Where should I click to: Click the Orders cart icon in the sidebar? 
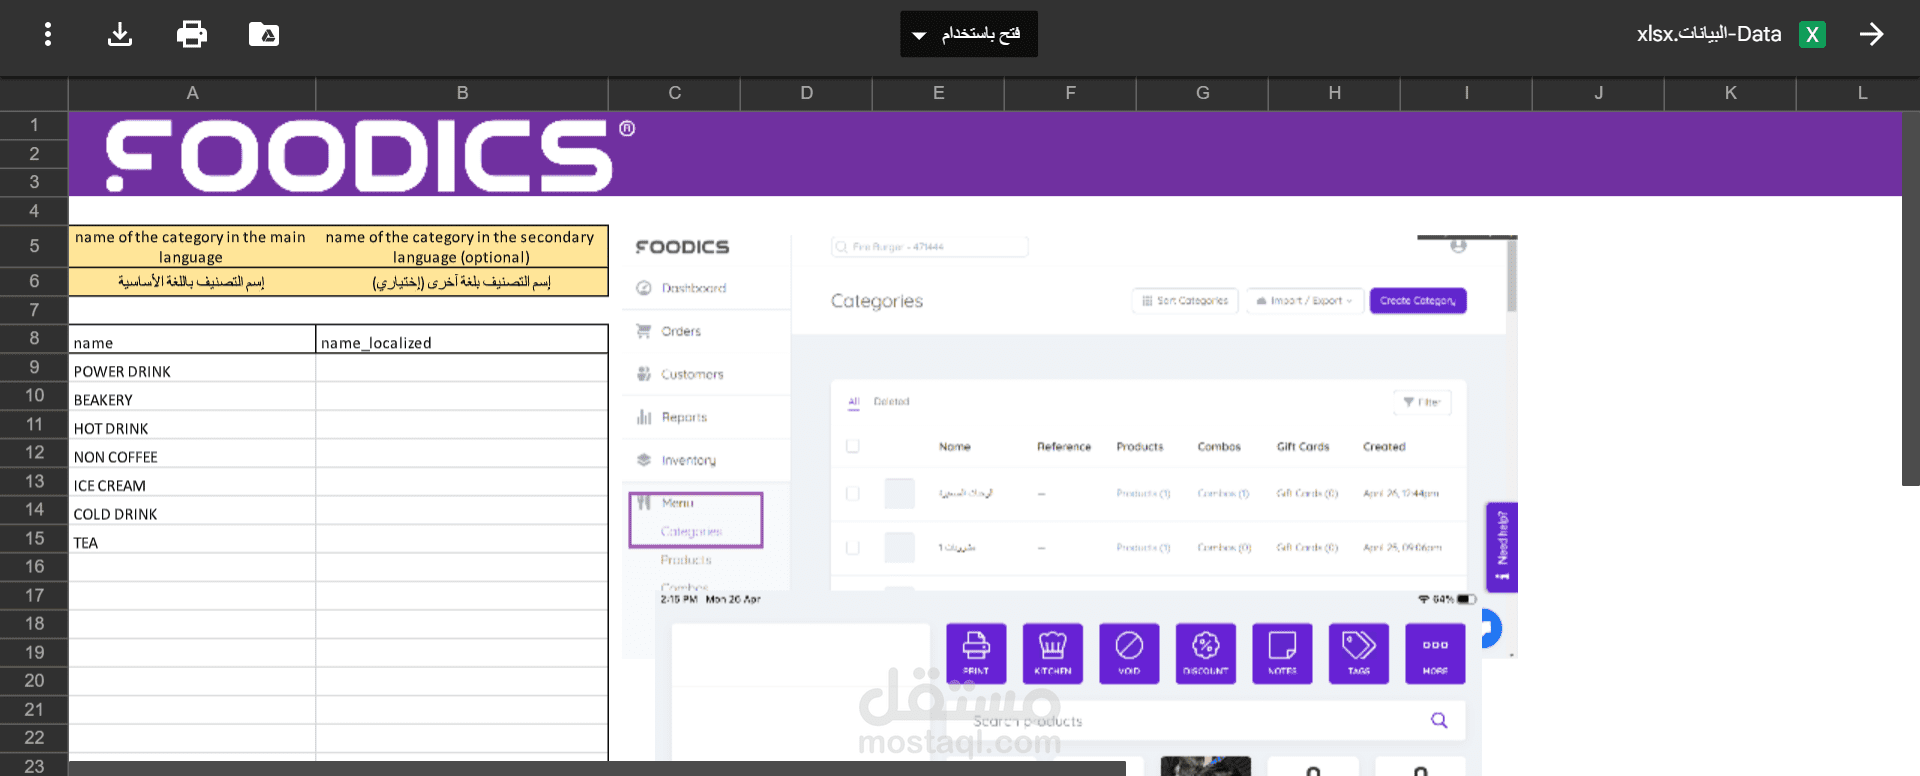tap(644, 331)
